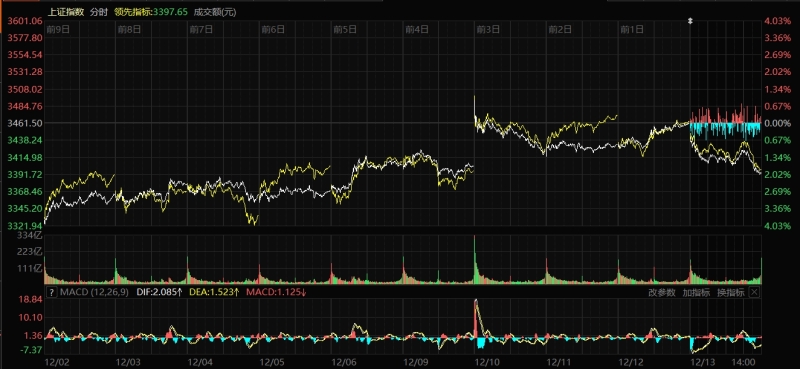Click the DEA:1.523 readout
This screenshot has height=369, width=800.
point(214,292)
